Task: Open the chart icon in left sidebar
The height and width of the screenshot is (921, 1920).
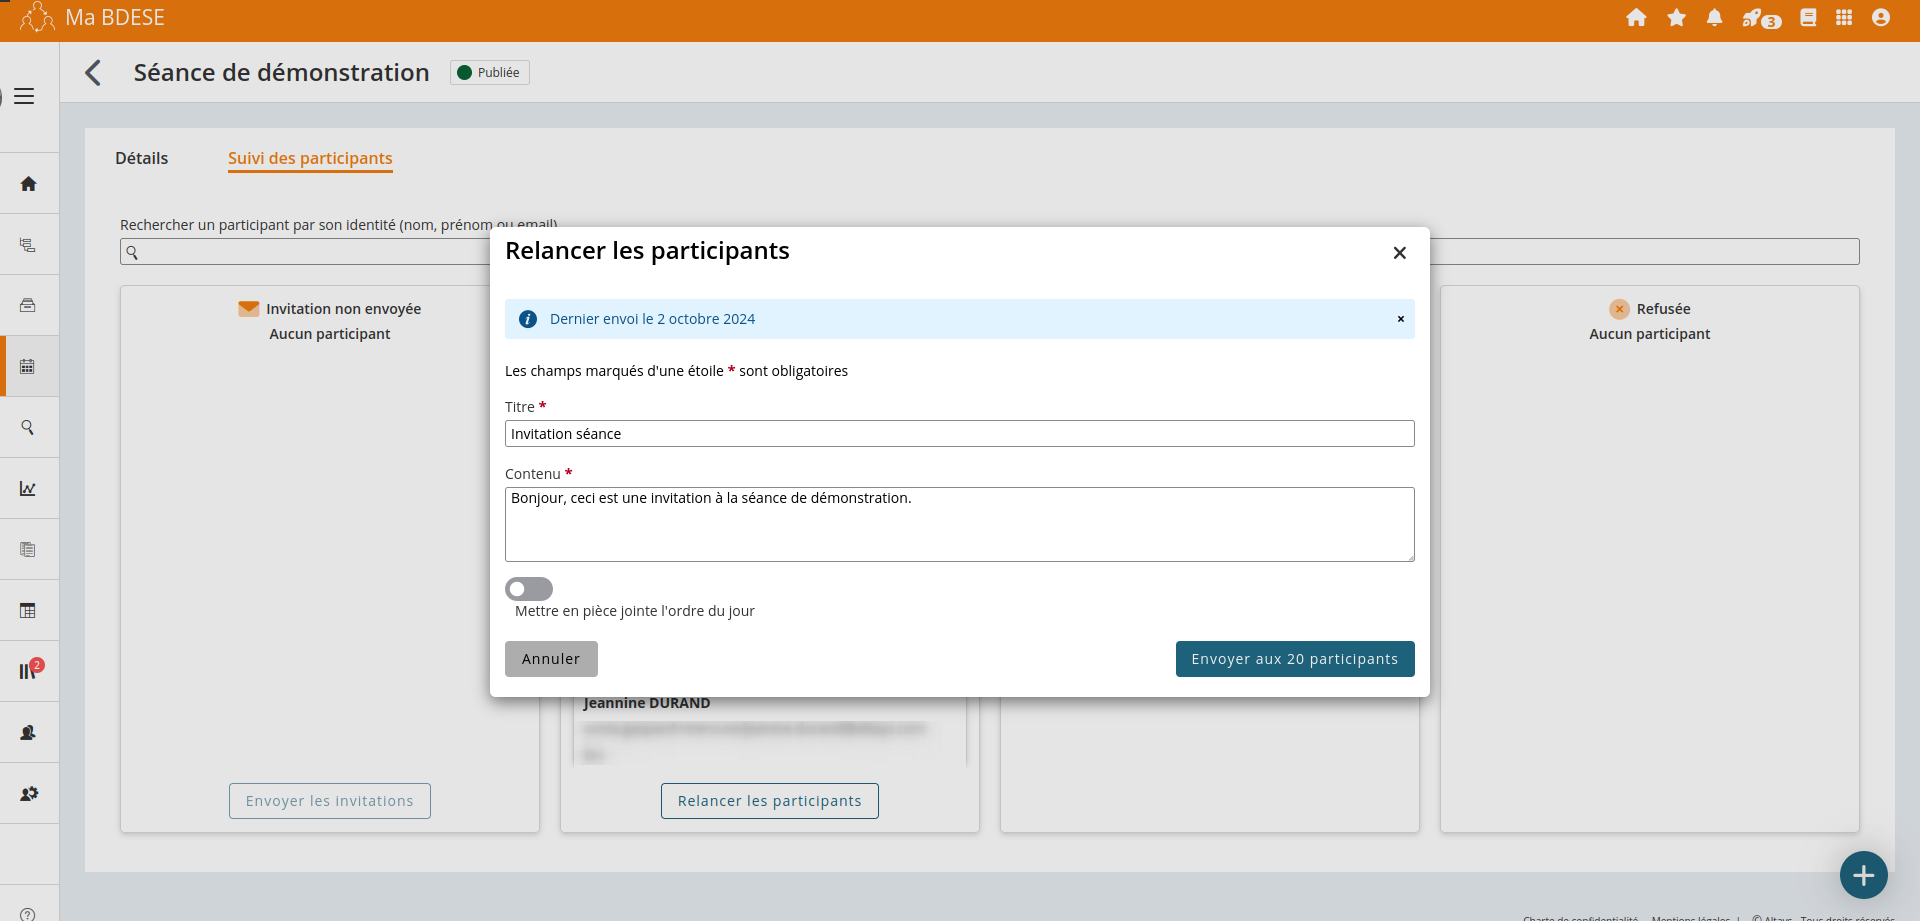Action: 28,489
